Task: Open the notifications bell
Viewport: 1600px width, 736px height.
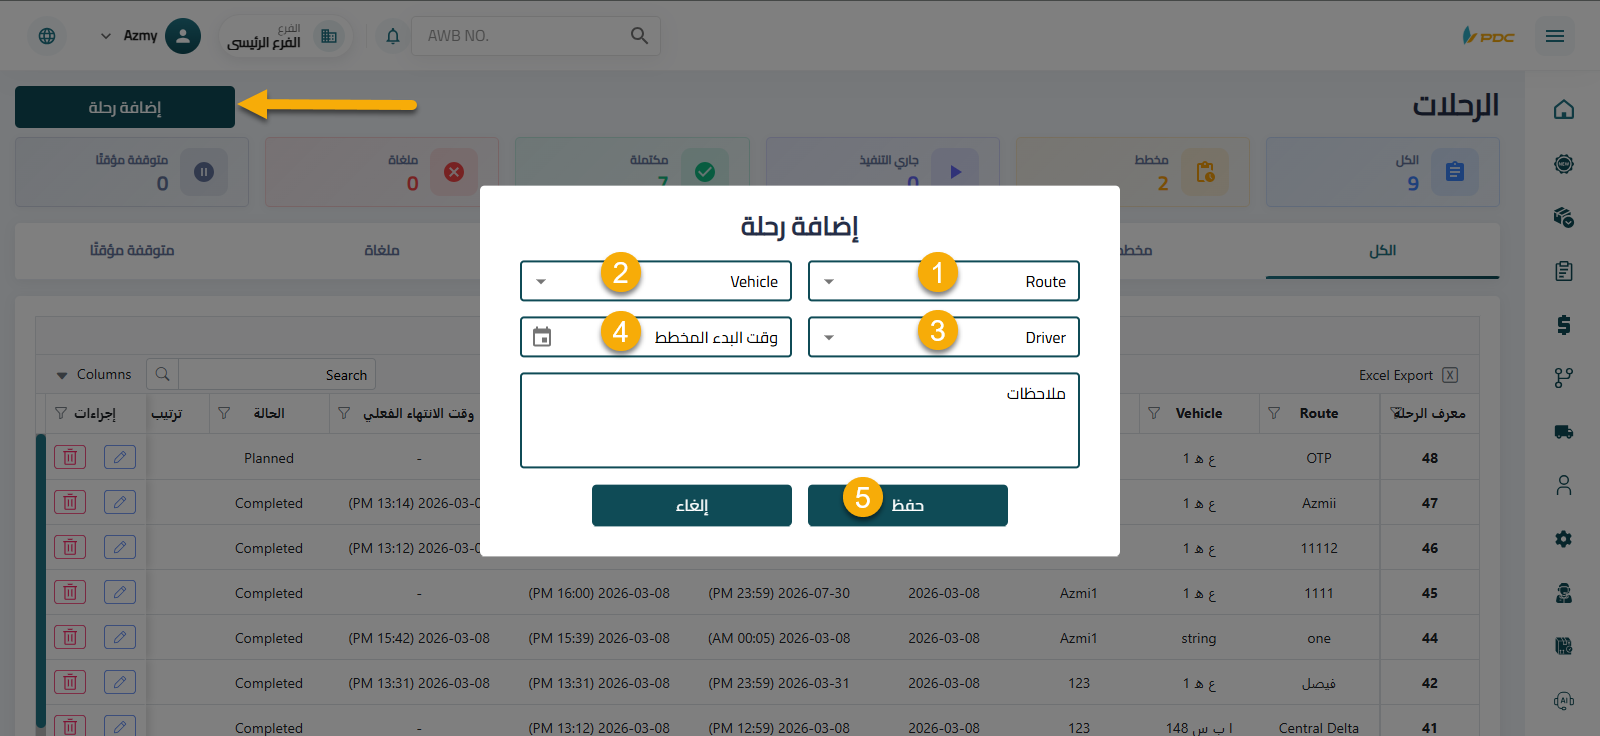Action: [x=393, y=36]
